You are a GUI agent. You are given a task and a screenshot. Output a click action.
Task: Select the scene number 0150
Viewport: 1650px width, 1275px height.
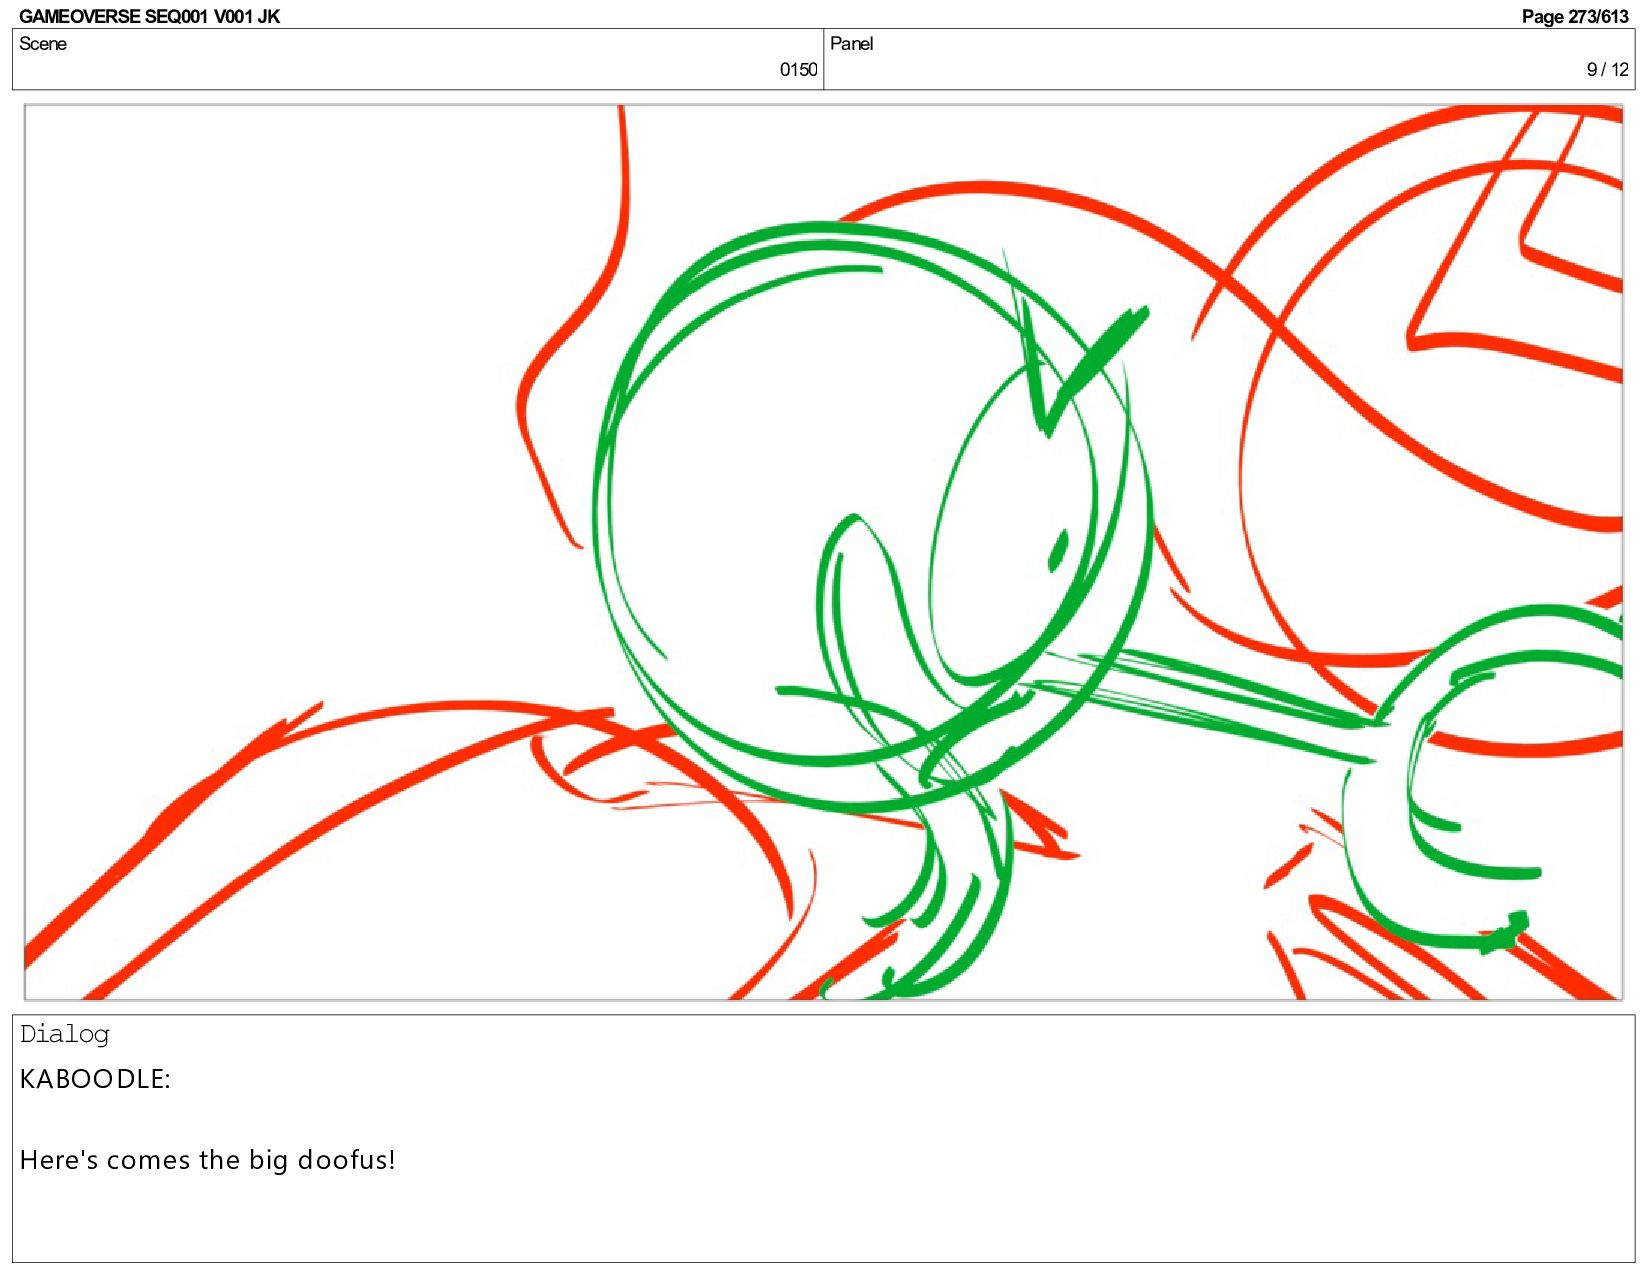click(798, 70)
